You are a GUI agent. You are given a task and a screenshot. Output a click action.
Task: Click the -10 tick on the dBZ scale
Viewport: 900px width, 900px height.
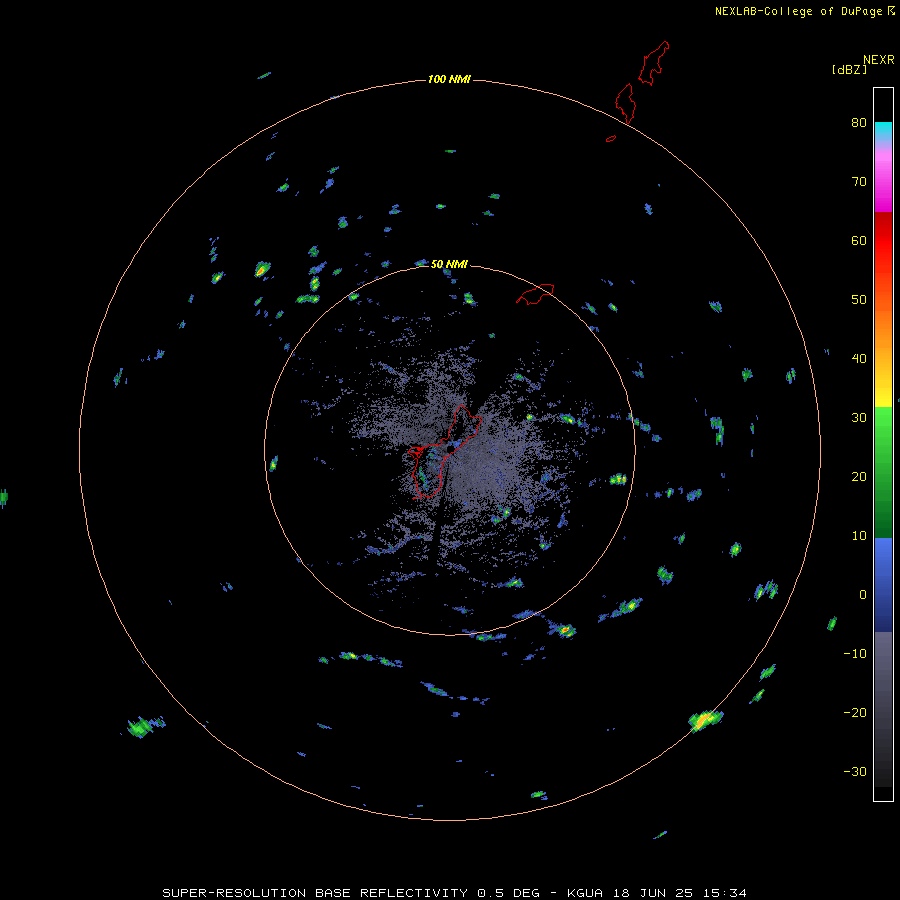[x=855, y=653]
